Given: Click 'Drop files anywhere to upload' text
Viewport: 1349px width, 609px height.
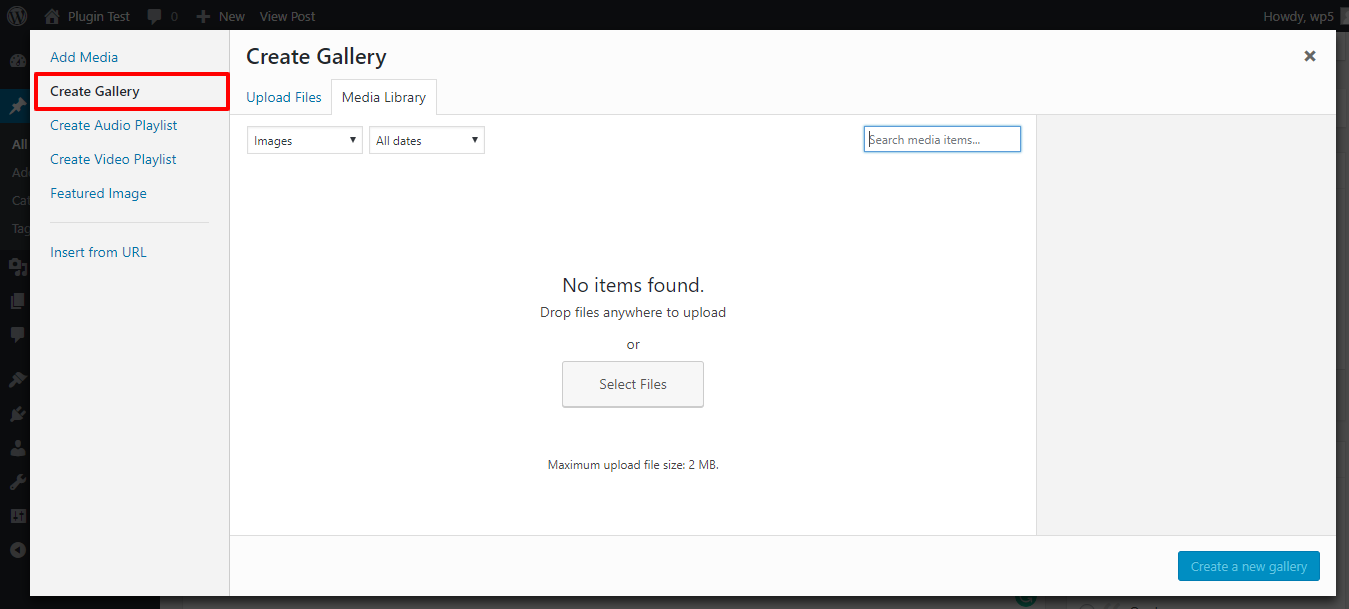Looking at the screenshot, I should pyautogui.click(x=633, y=312).
